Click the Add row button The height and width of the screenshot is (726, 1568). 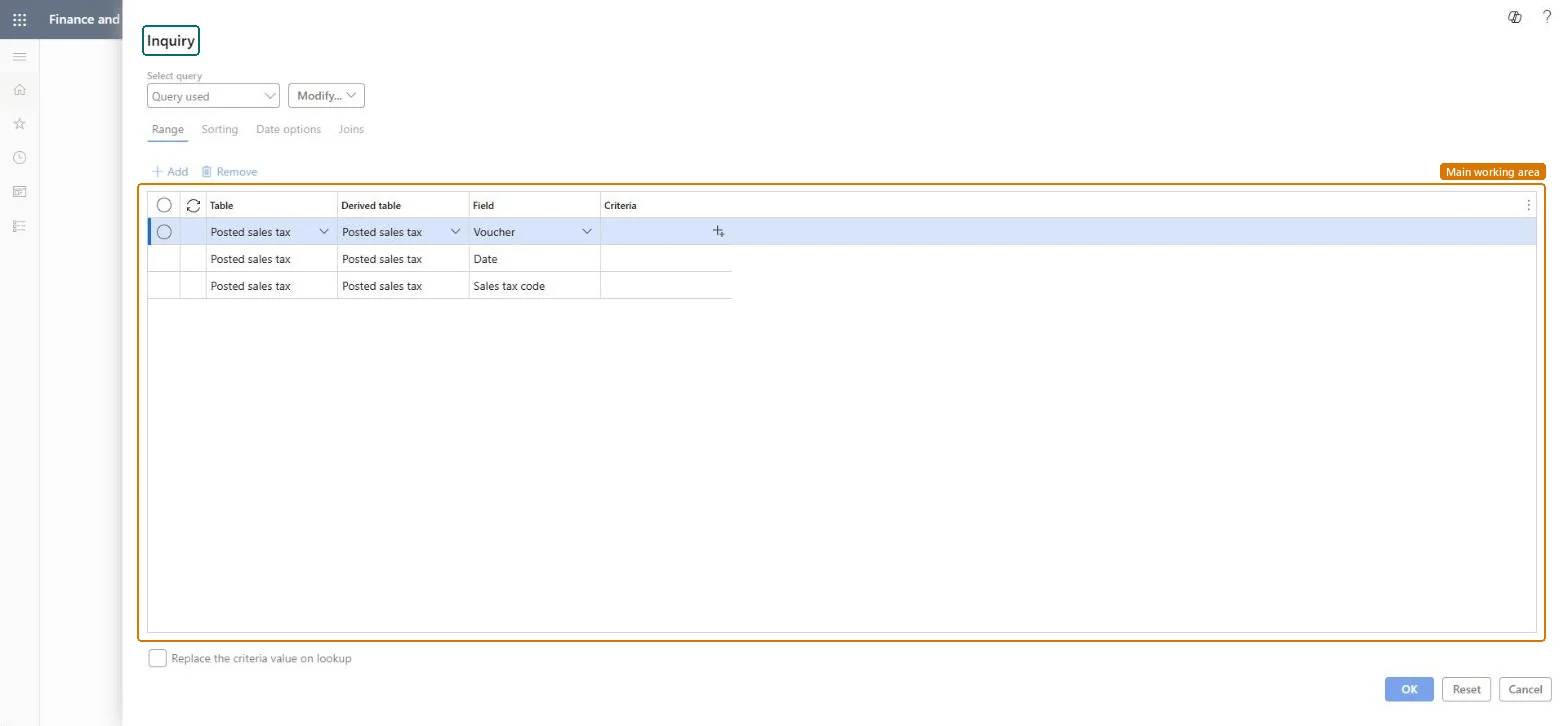tap(170, 172)
